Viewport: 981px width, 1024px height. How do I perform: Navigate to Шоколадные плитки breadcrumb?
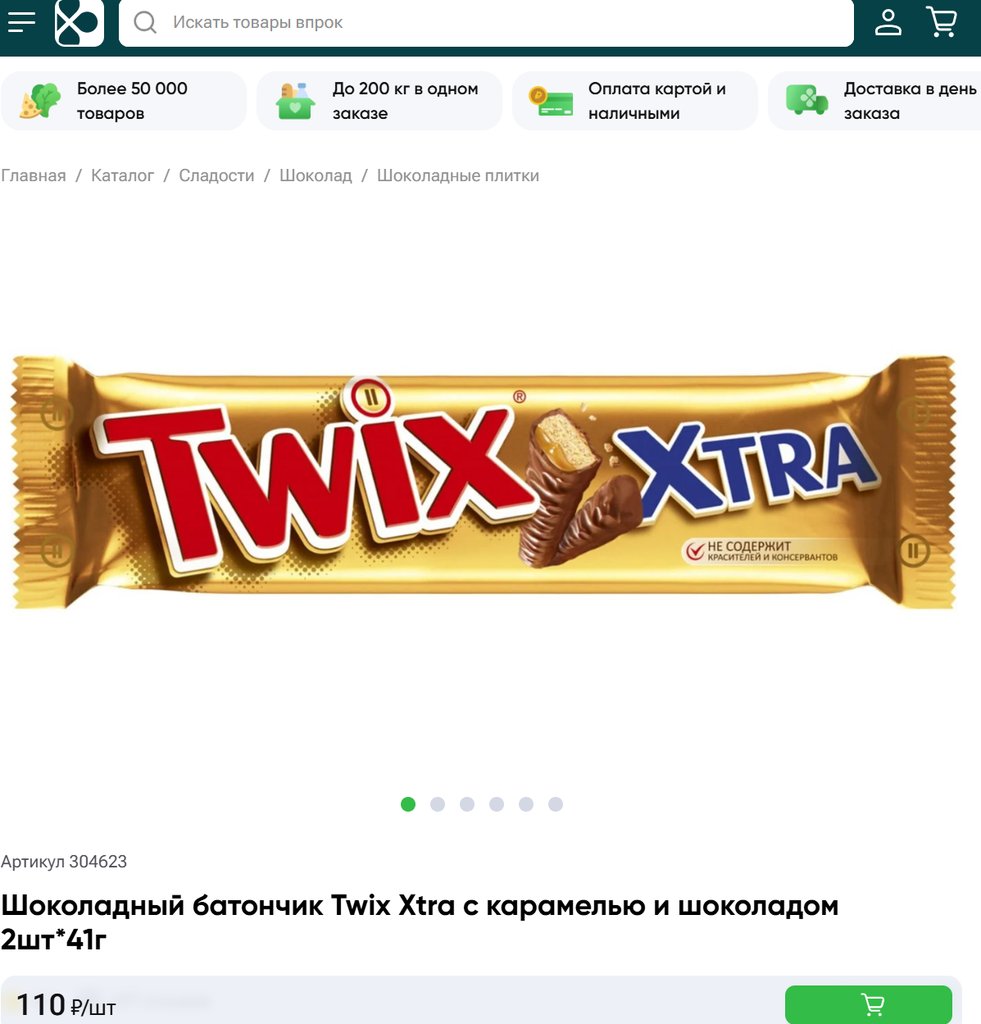pyautogui.click(x=458, y=176)
